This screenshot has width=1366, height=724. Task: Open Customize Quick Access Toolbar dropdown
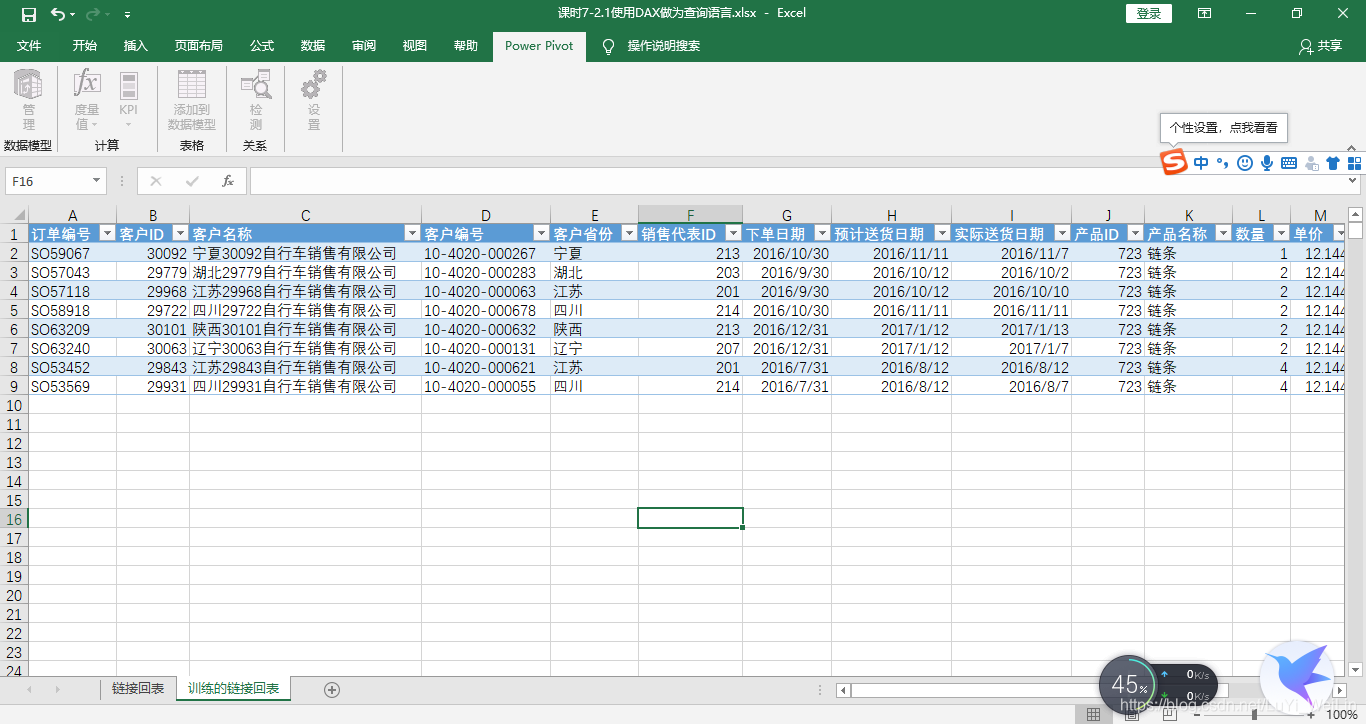point(127,15)
